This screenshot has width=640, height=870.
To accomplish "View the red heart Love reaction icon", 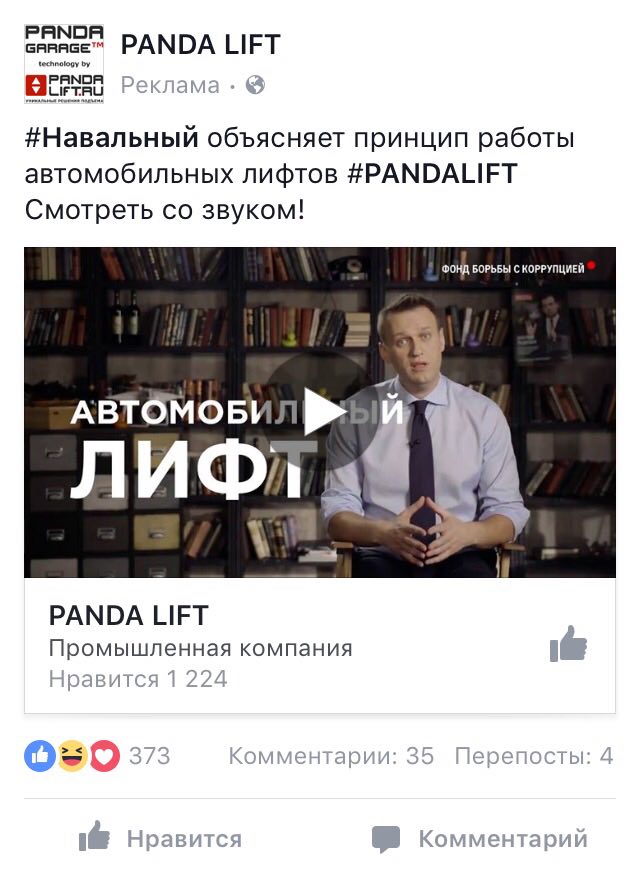I will click(104, 756).
